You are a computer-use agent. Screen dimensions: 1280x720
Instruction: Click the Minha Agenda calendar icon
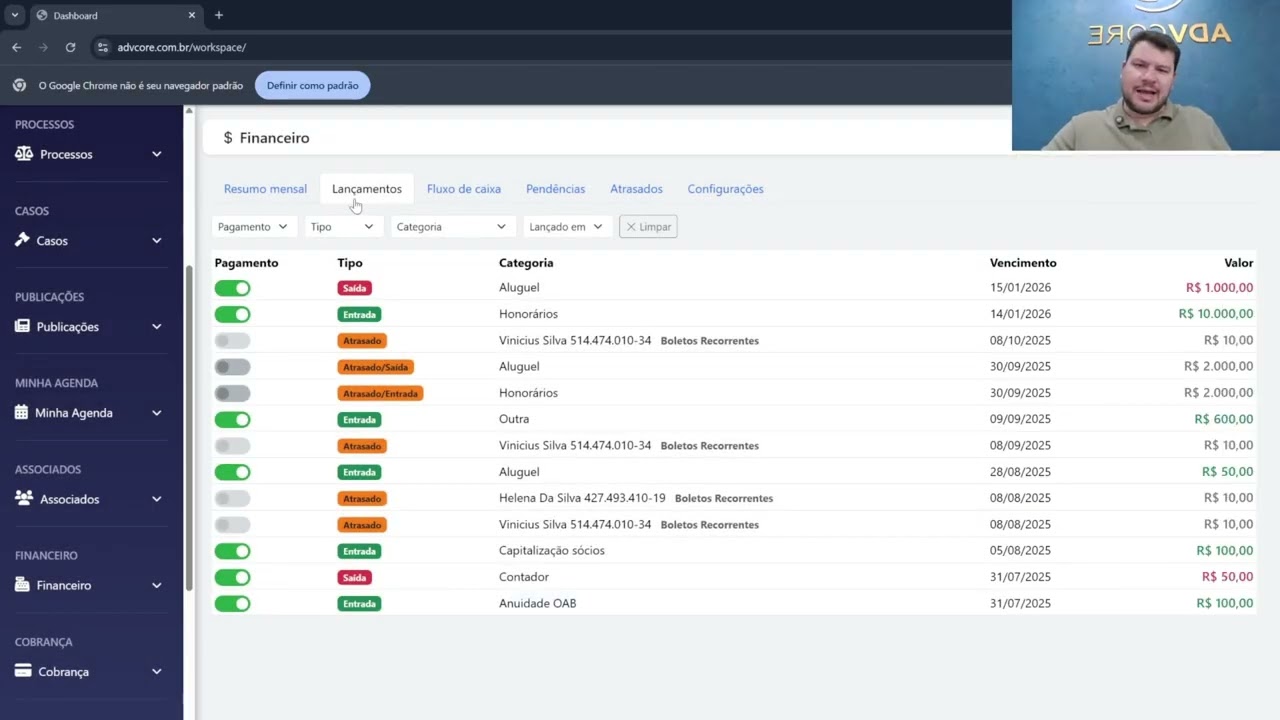pos(21,412)
